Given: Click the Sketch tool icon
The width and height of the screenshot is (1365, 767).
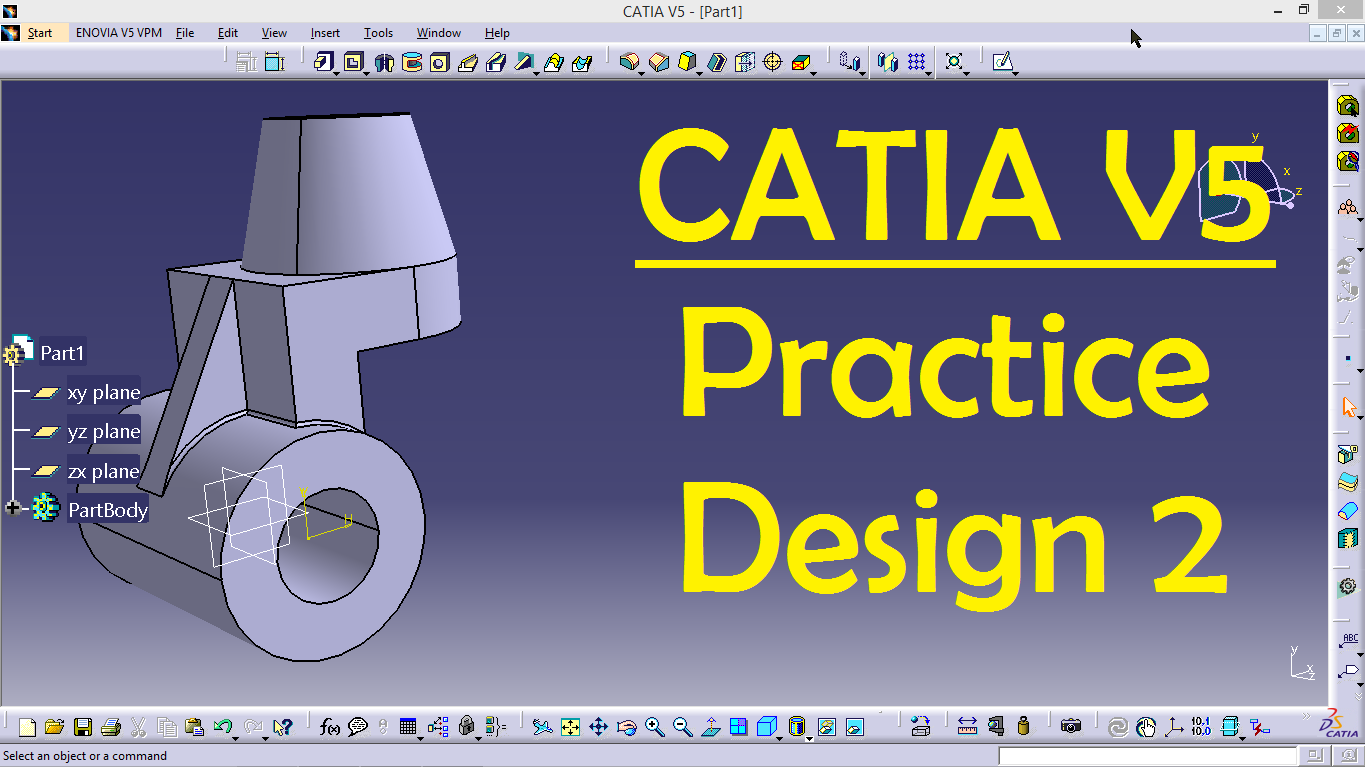Looking at the screenshot, I should (1002, 62).
